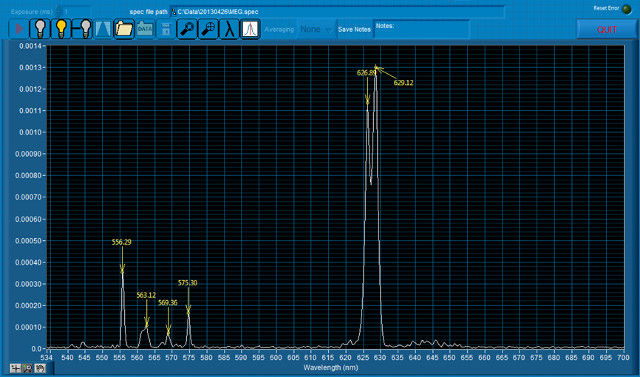Click the Reset Error indicator light
Viewport: 640px width, 377px height.
click(x=627, y=9)
